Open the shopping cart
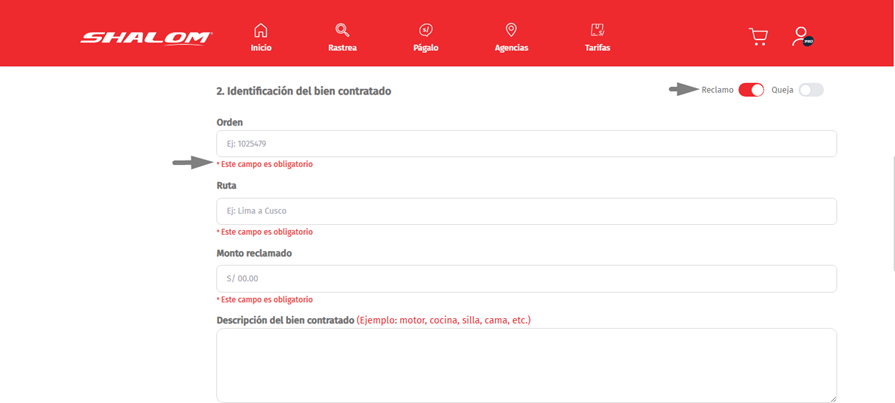 758,37
